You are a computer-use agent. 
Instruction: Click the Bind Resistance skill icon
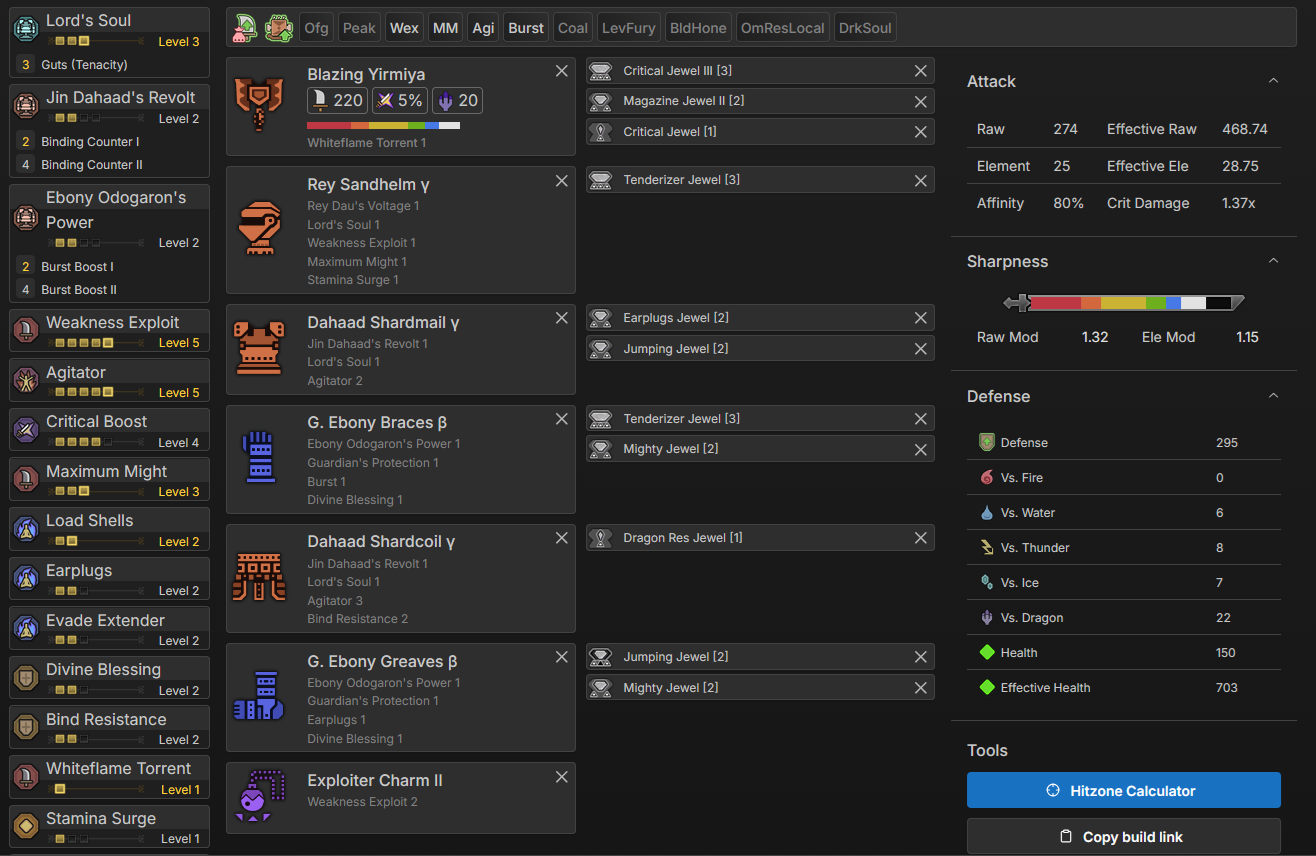26,727
